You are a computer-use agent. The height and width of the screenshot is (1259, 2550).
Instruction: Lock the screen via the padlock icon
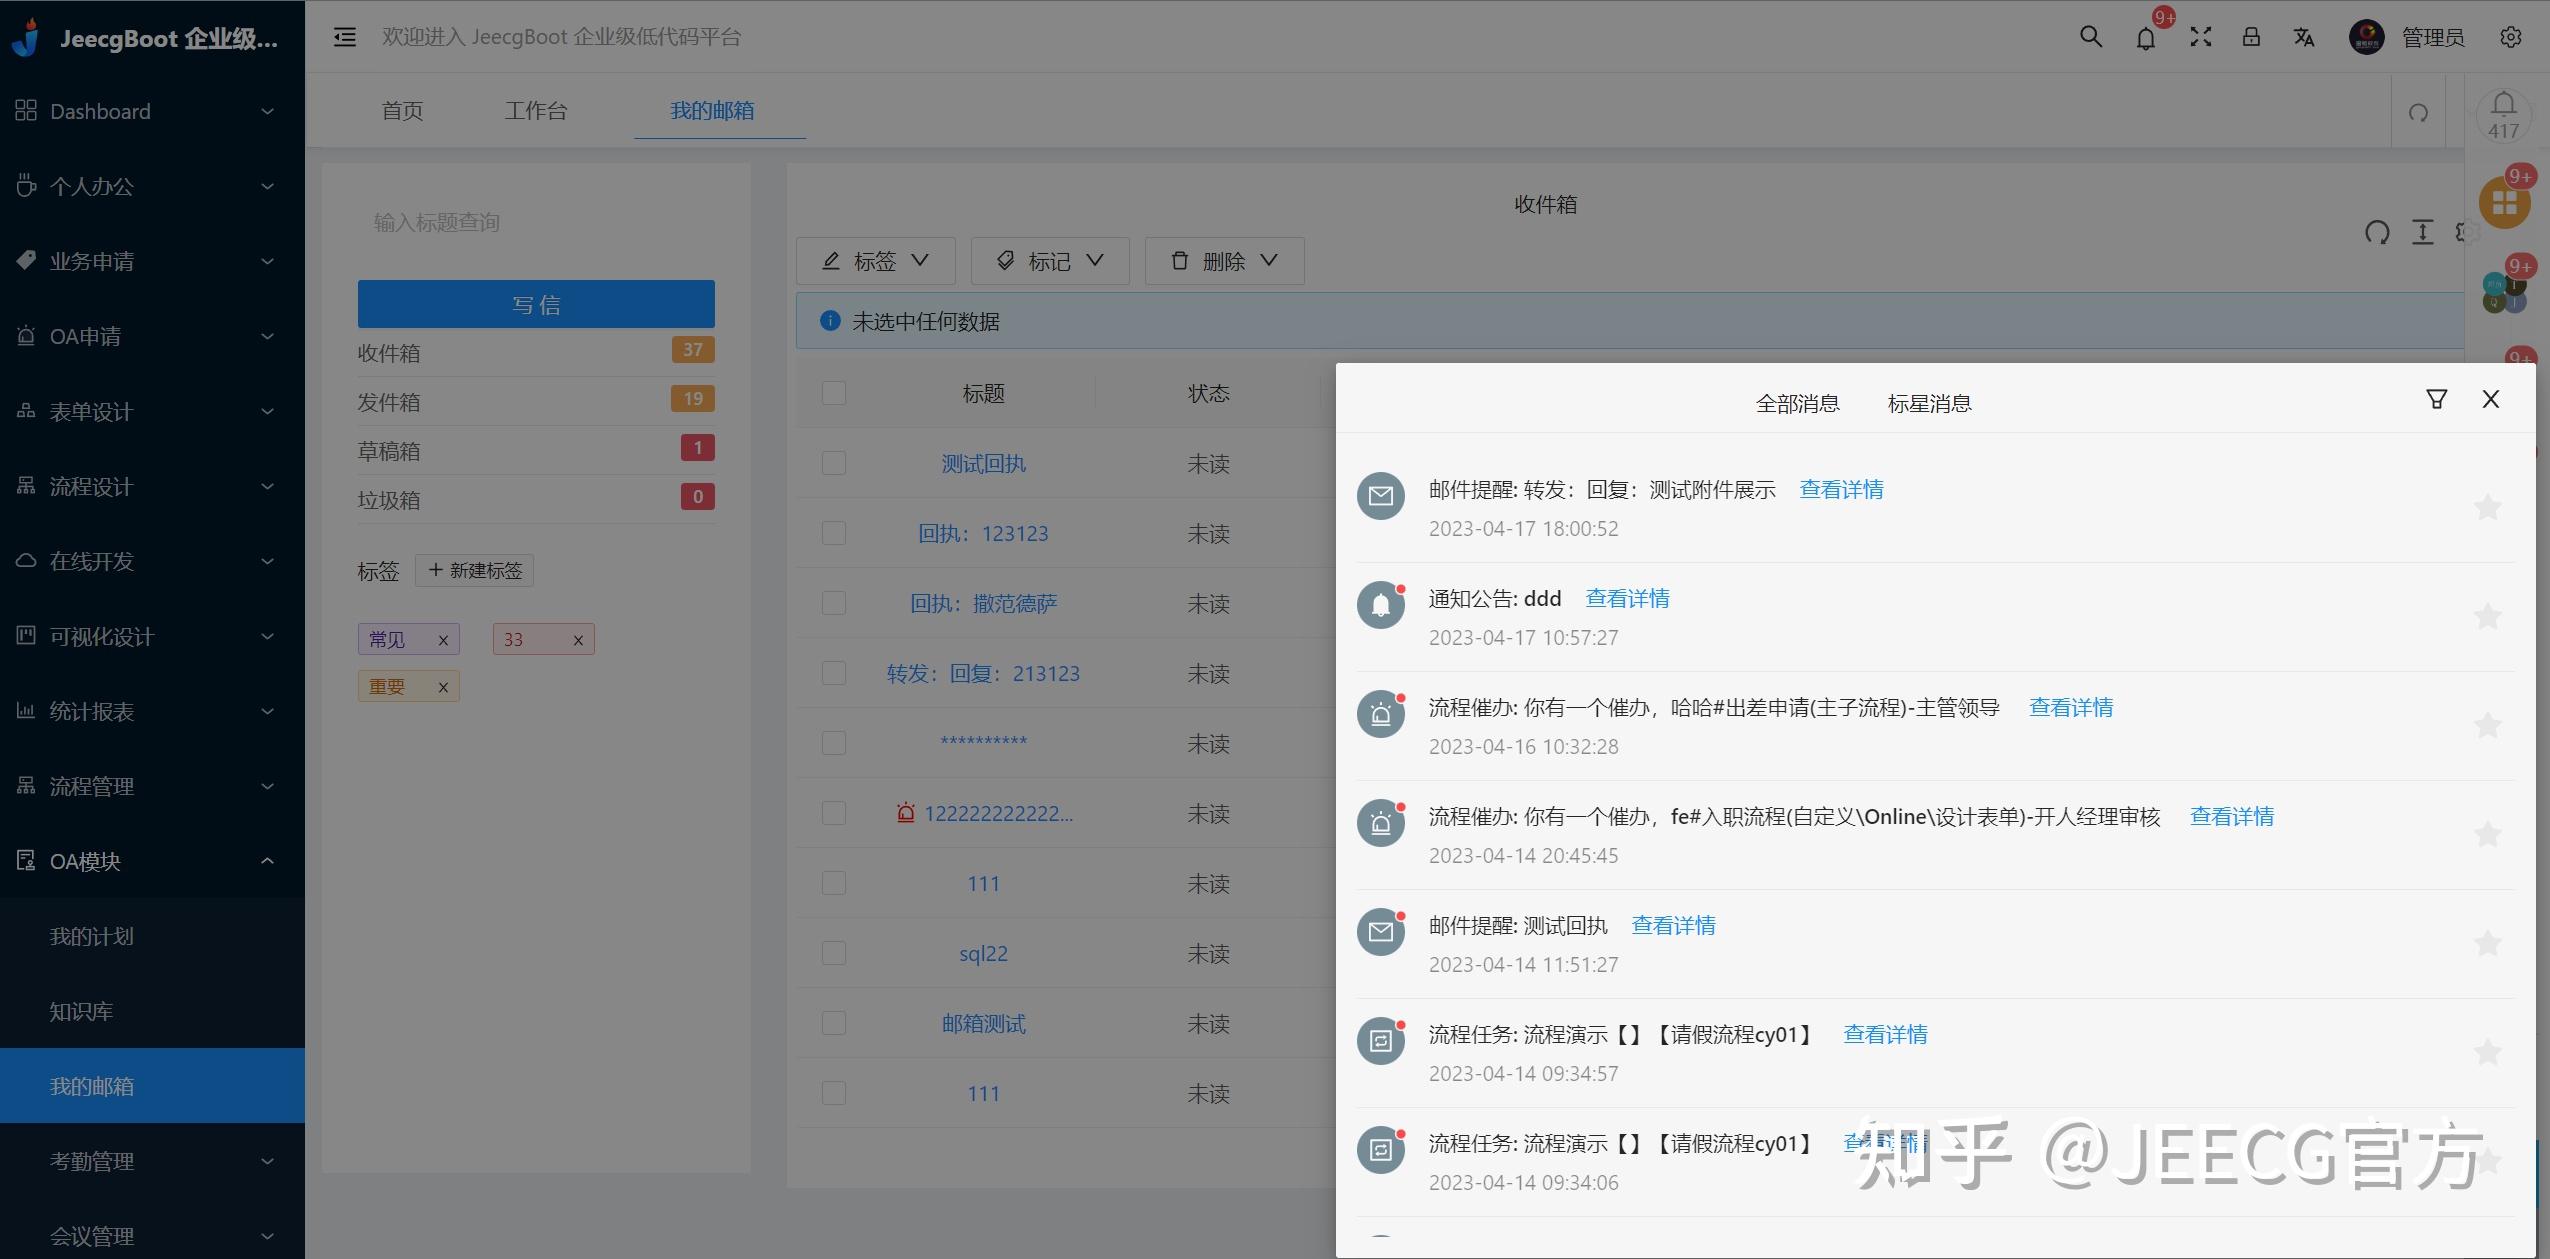pos(2250,36)
